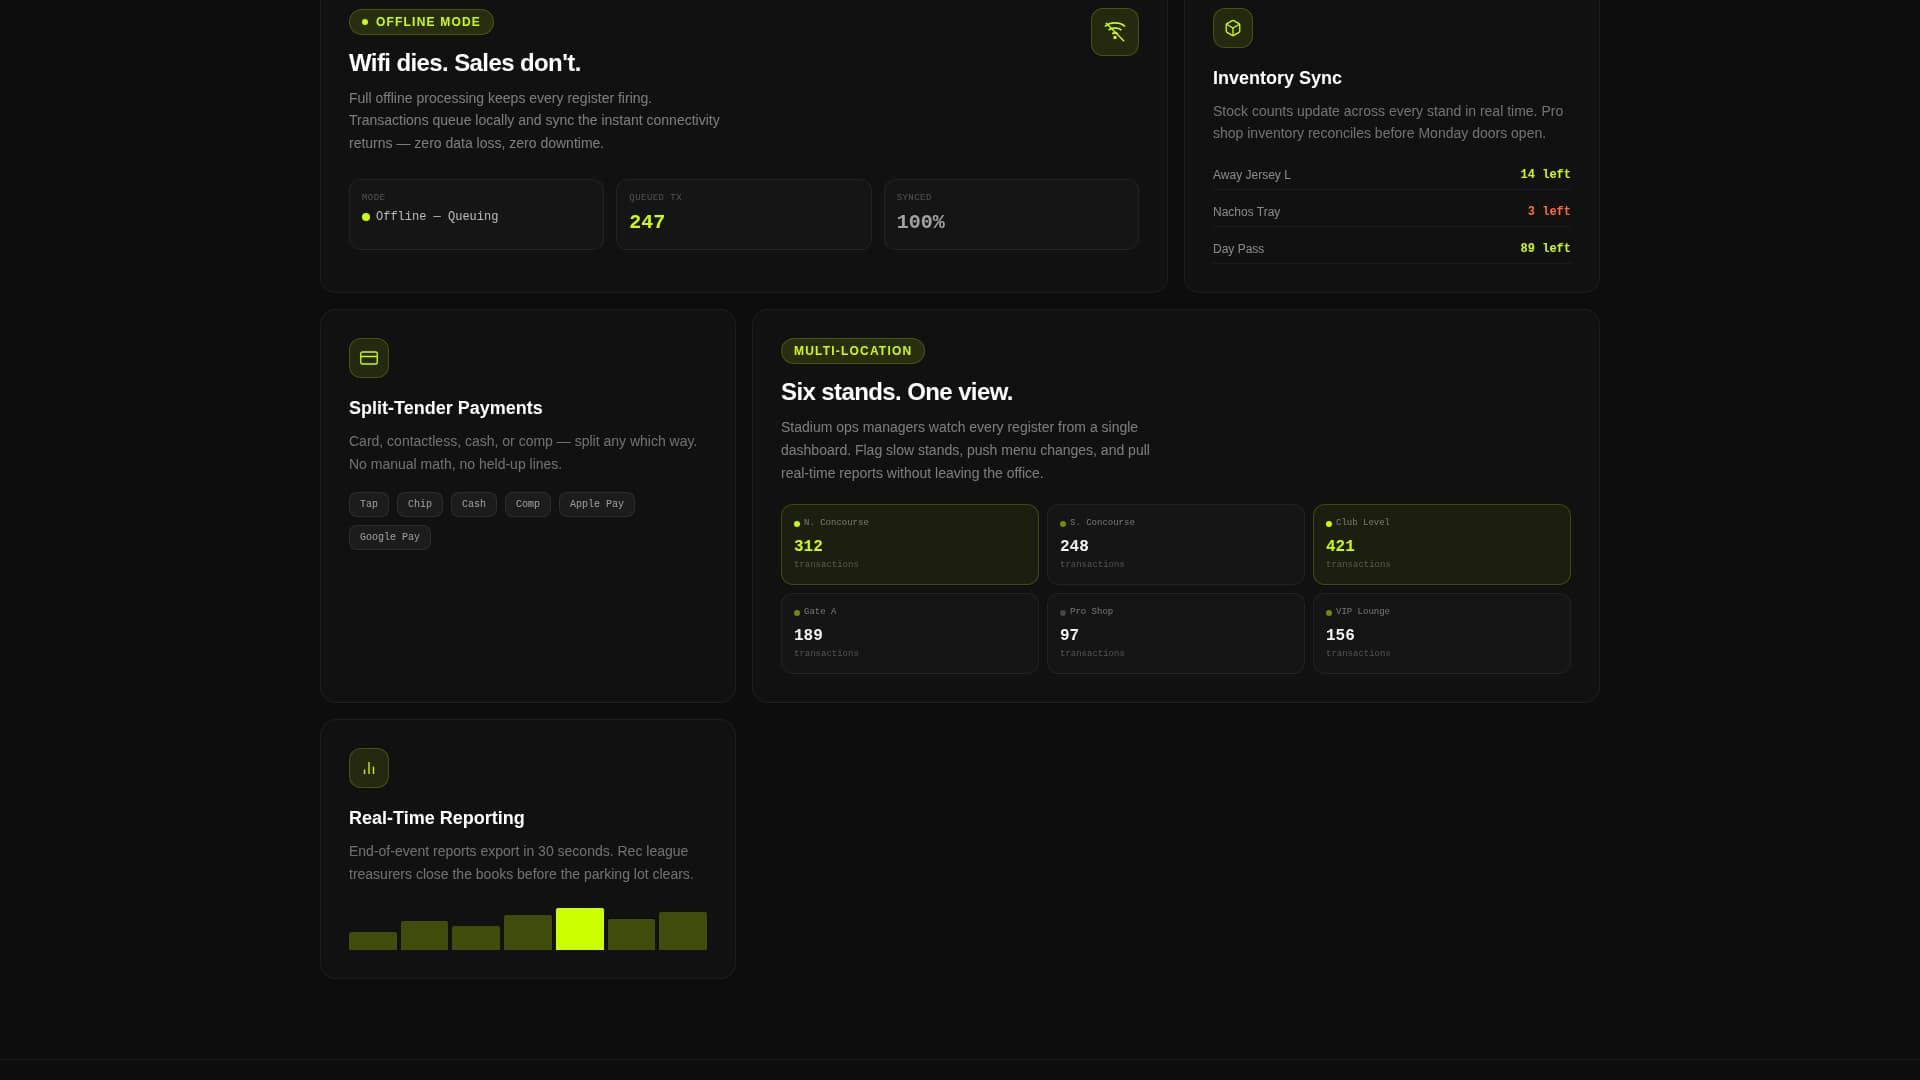The width and height of the screenshot is (1920, 1080).
Task: Click the bright highlighted bar in report chart
Action: (580, 929)
